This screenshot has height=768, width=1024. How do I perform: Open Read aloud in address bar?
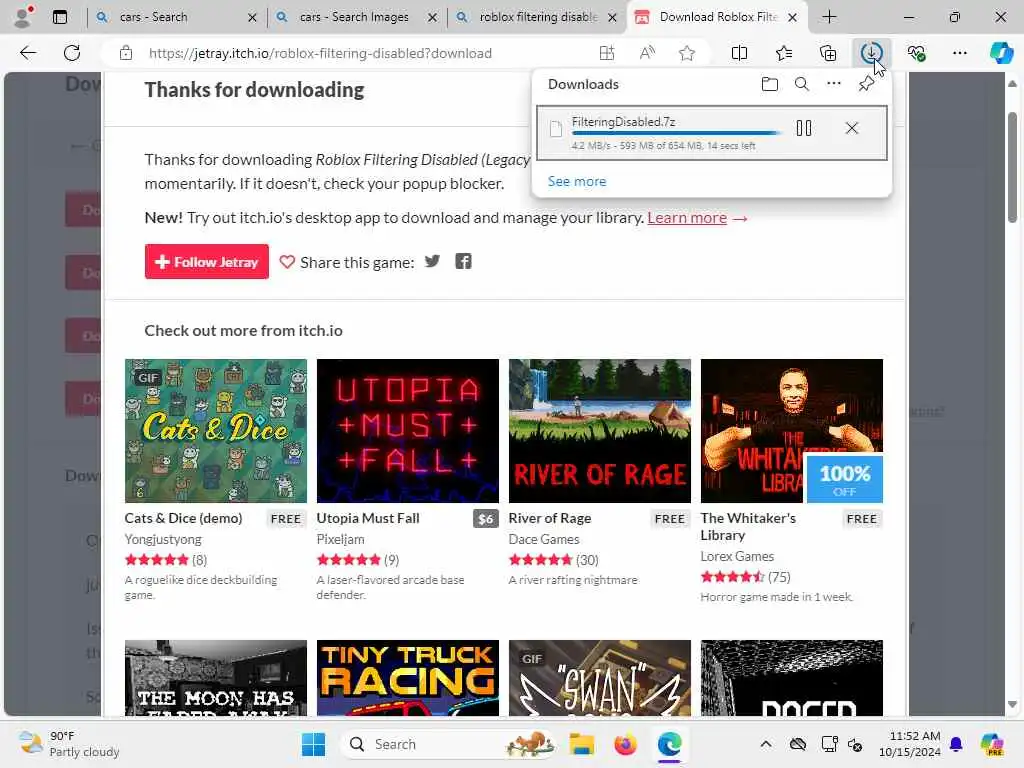point(647,53)
